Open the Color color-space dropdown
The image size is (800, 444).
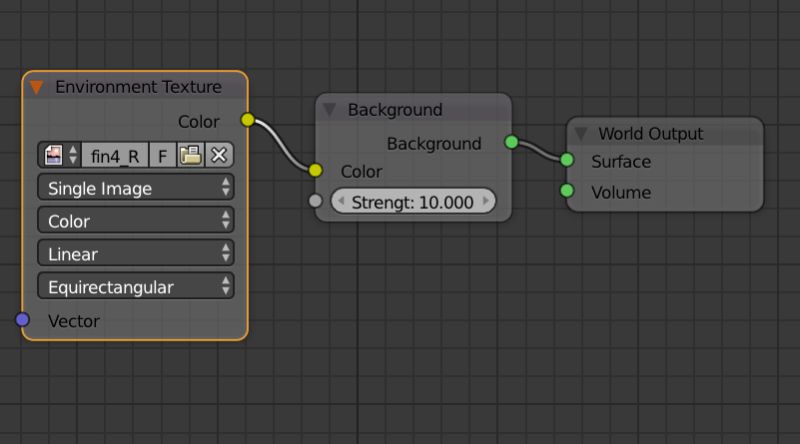pyautogui.click(x=136, y=220)
